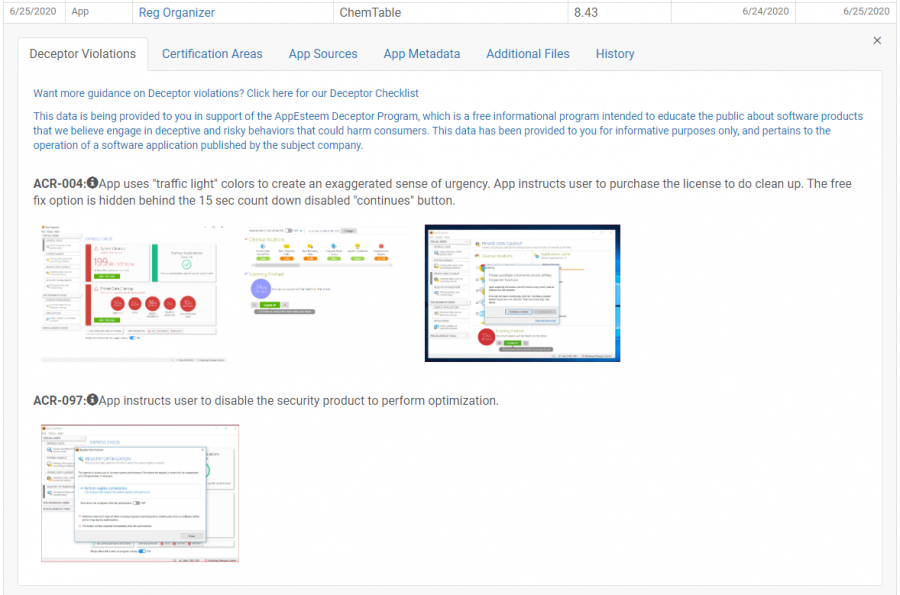This screenshot has width=900, height=595.
Task: Open the Deceptor Violations tab
Action: pyautogui.click(x=83, y=54)
